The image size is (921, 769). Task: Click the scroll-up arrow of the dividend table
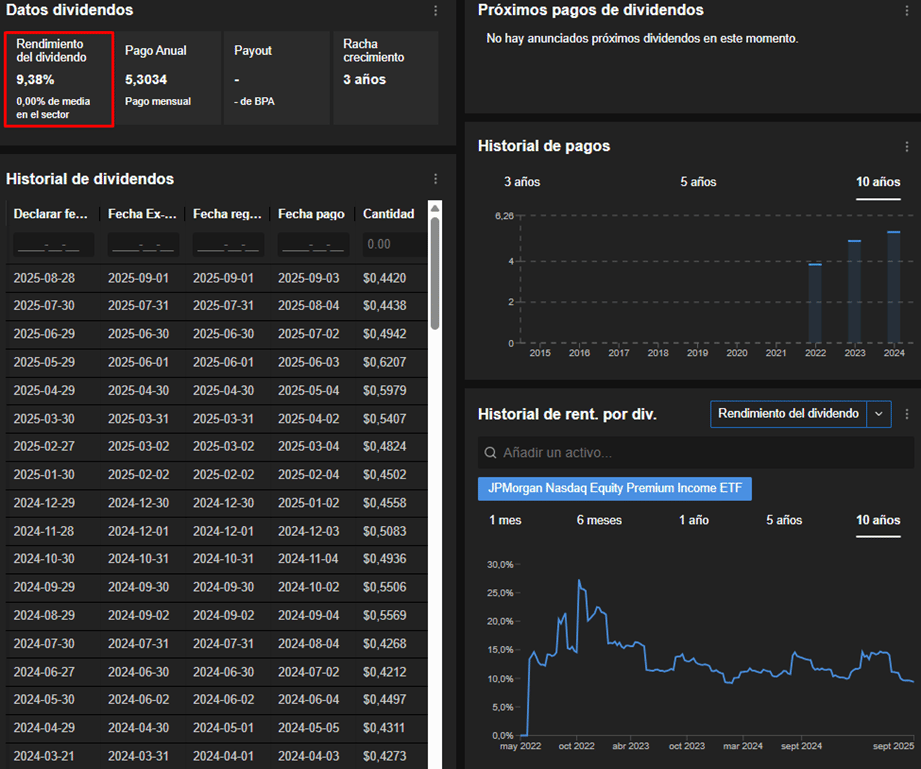pyautogui.click(x=434, y=207)
